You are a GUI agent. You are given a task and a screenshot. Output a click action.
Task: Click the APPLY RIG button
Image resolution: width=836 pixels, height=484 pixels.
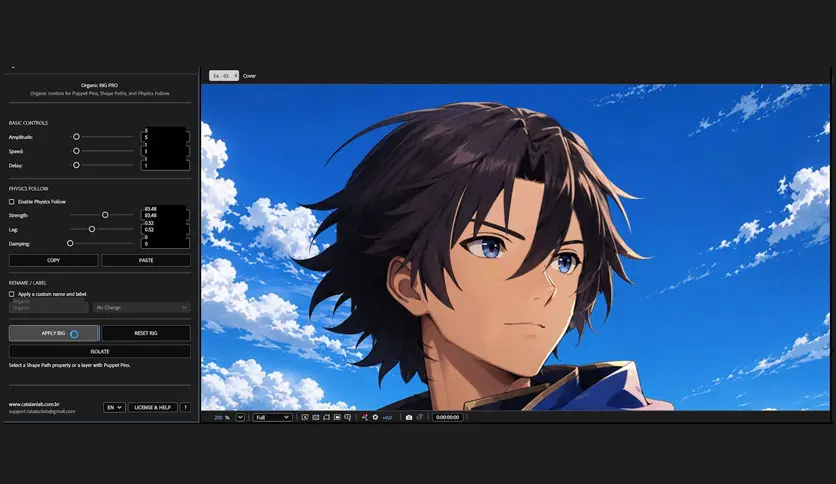click(53, 333)
